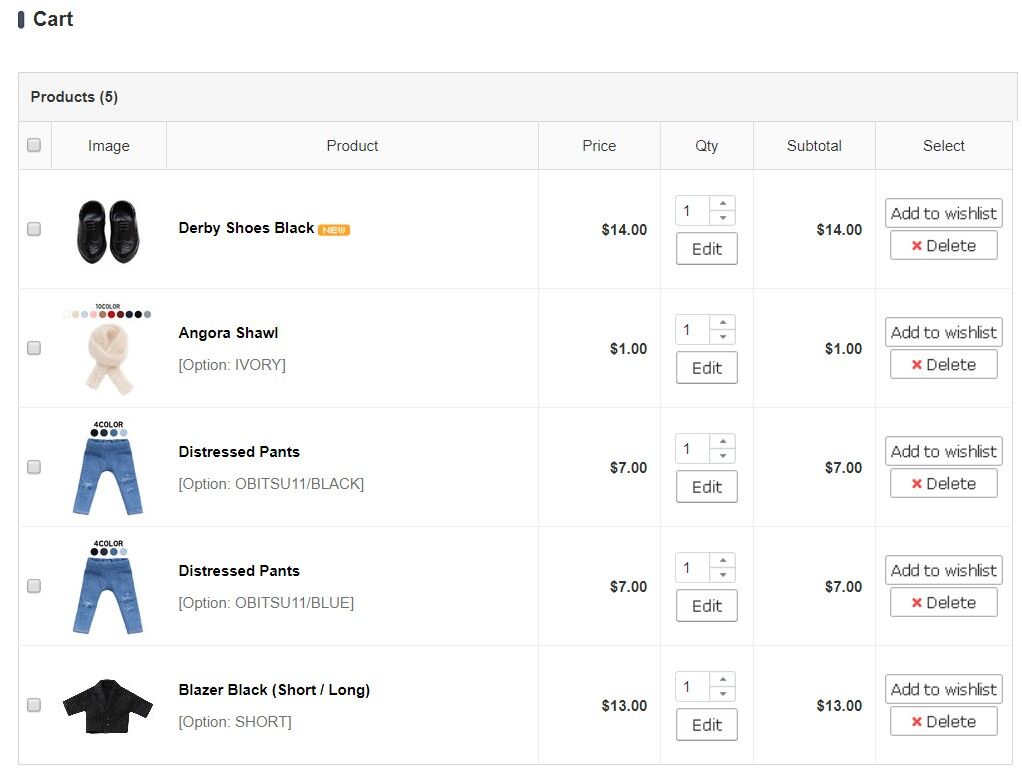Click the NEW badge beside Derby Shoes Black
This screenshot has height=774, width=1022.
click(x=334, y=230)
